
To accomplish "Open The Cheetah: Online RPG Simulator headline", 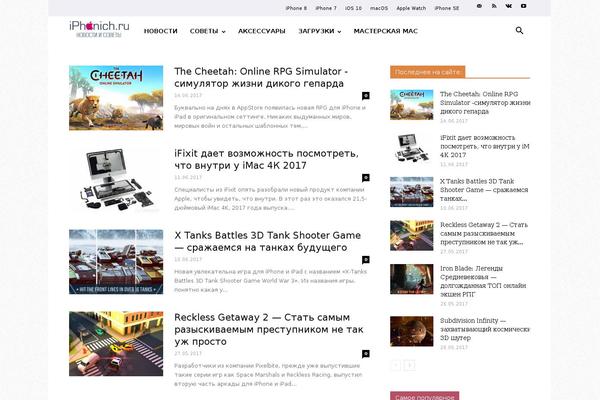I will pos(261,77).
